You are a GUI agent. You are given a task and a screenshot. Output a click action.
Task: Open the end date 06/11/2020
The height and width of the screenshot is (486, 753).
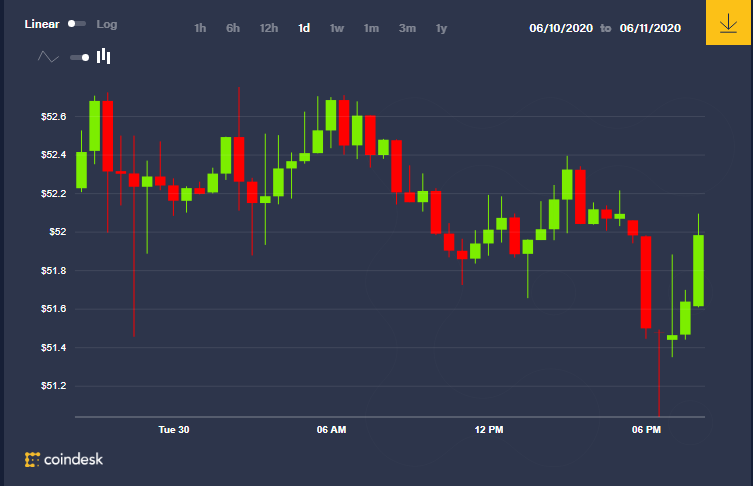(x=650, y=28)
